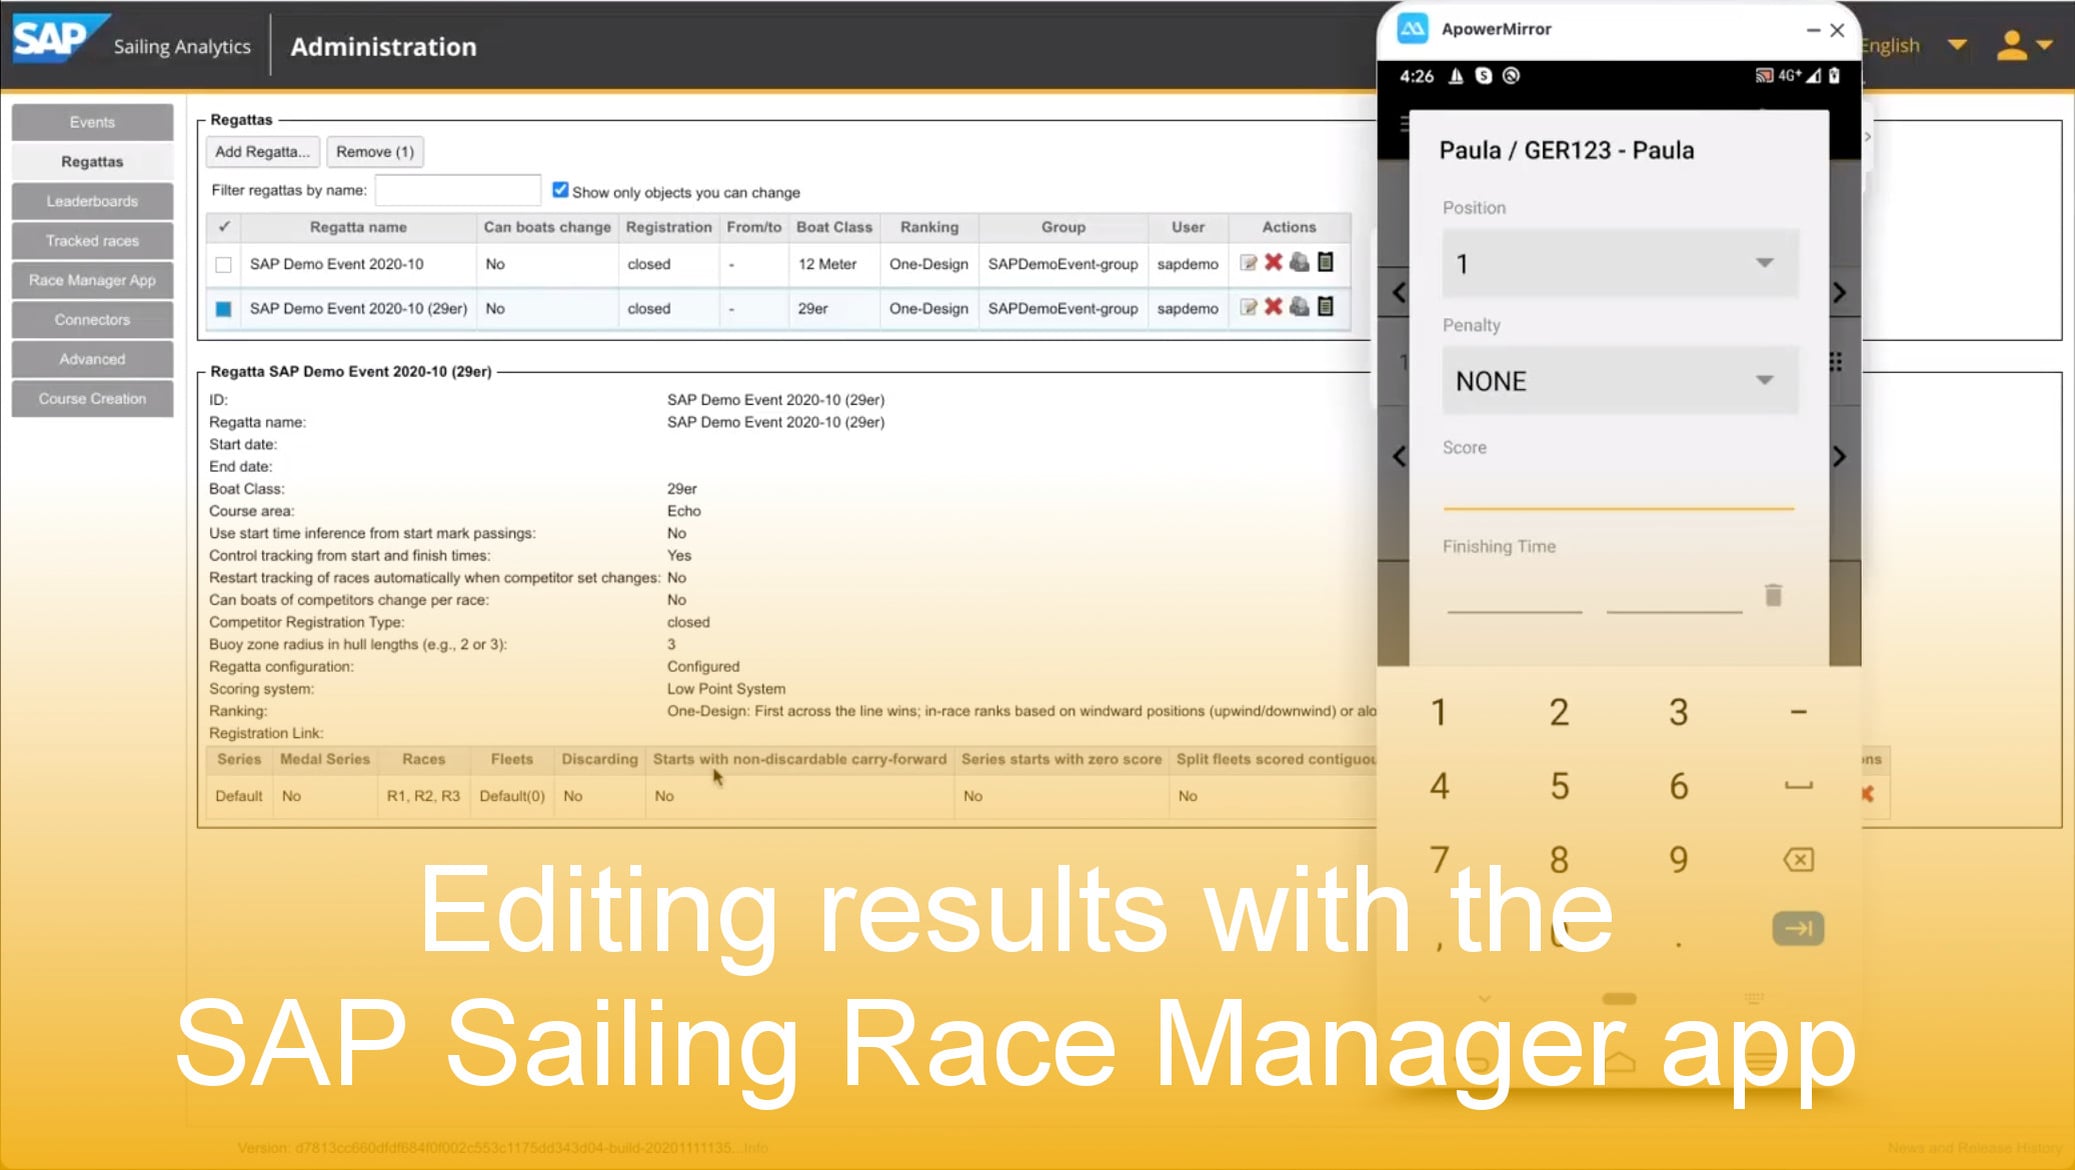Click the edit icon for SAP Demo Event 2020-10
Screen dimensions: 2075x1170
(1248, 264)
